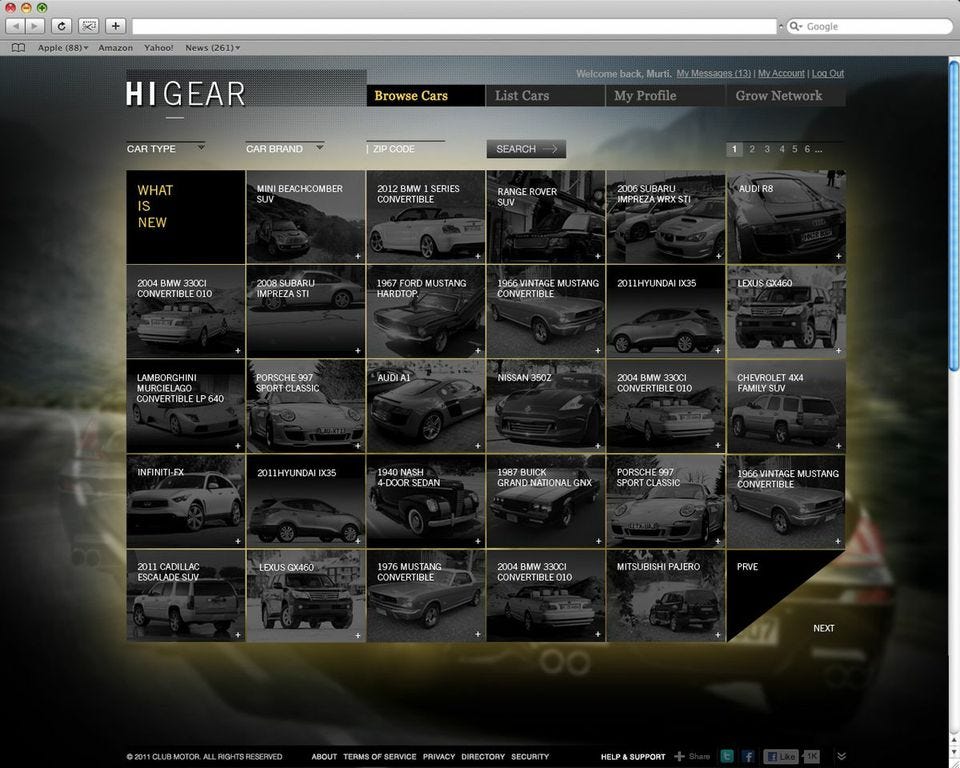Expand plus icon on Chevrolet 4x4 tile
The image size is (960, 768).
[x=839, y=446]
